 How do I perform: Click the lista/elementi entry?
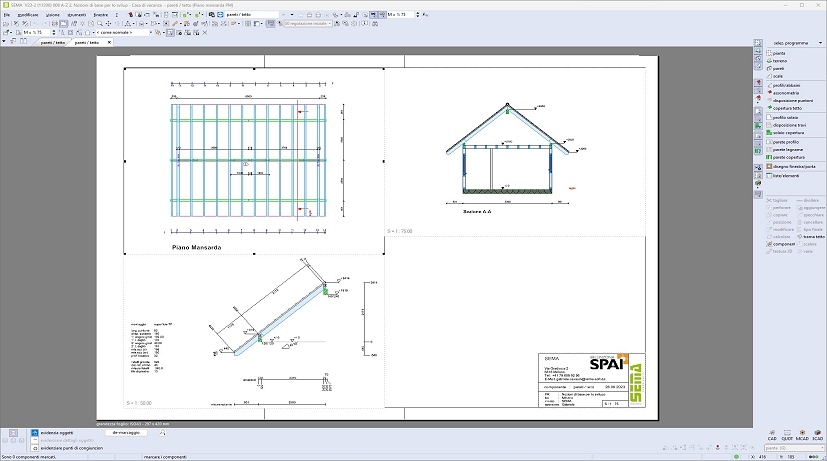(785, 176)
